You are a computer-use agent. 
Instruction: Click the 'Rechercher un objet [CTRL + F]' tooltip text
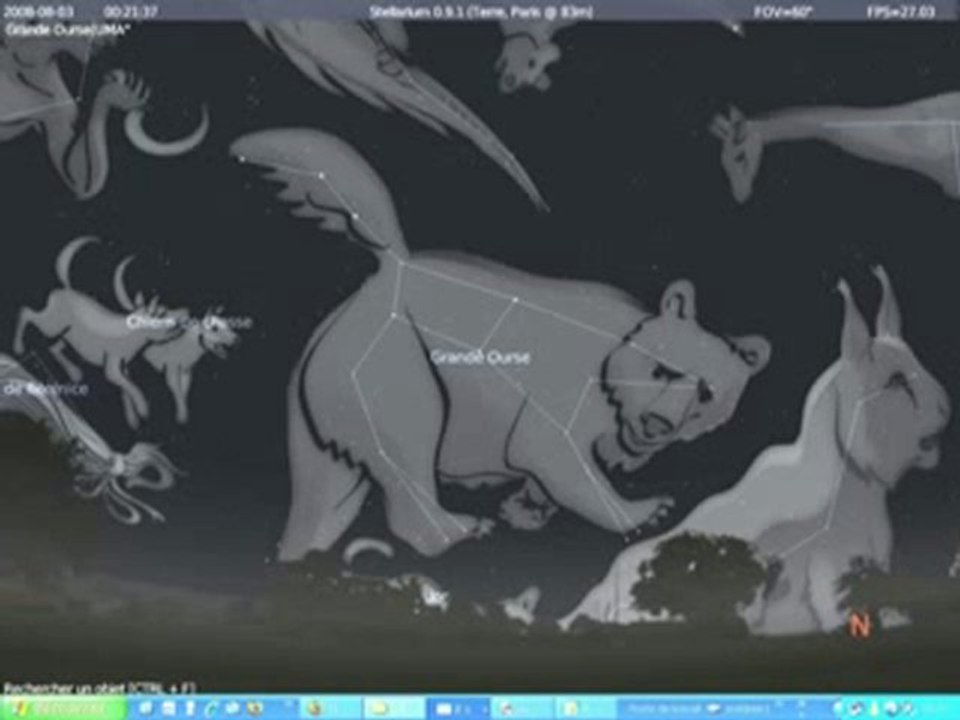coord(100,688)
